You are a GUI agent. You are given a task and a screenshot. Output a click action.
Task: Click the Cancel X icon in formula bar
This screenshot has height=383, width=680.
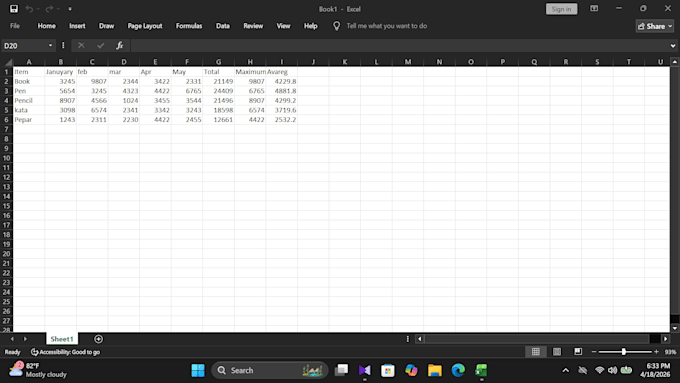tap(81, 46)
